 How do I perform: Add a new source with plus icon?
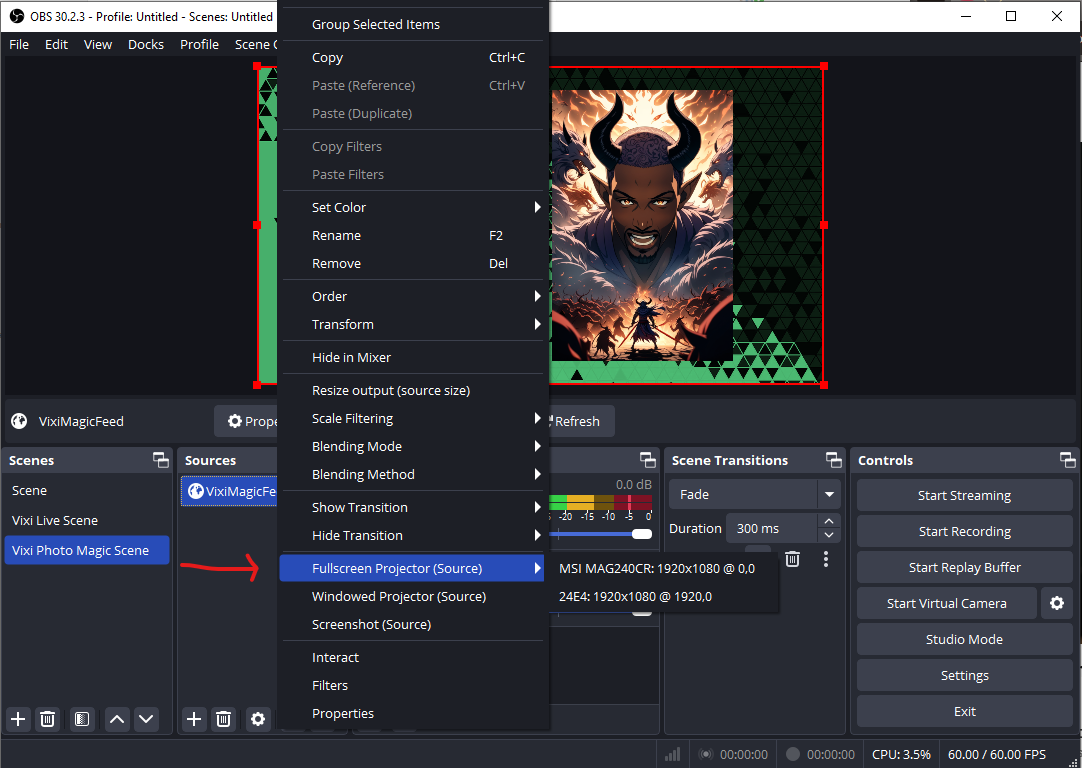[194, 719]
